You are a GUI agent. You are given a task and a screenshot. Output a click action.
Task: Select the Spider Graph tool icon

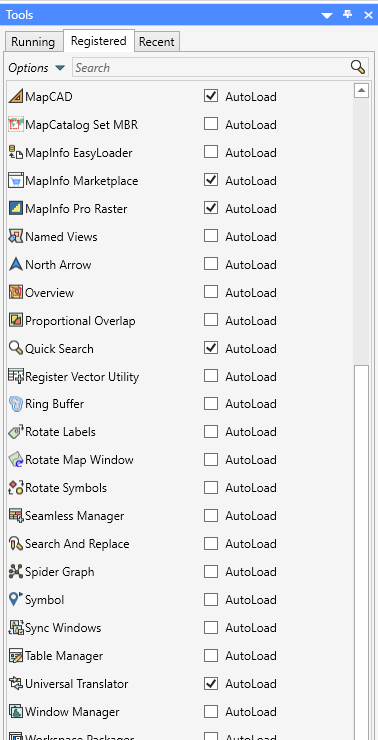coord(16,572)
